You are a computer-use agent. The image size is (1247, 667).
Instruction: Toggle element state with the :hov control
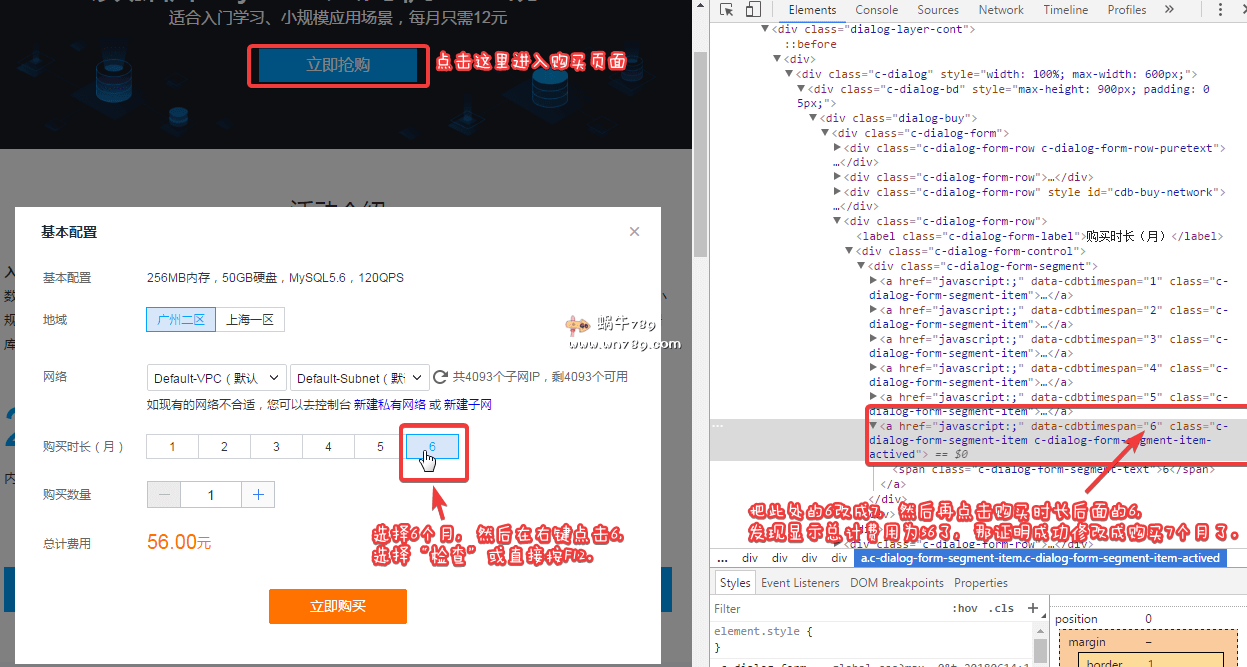[x=966, y=608]
